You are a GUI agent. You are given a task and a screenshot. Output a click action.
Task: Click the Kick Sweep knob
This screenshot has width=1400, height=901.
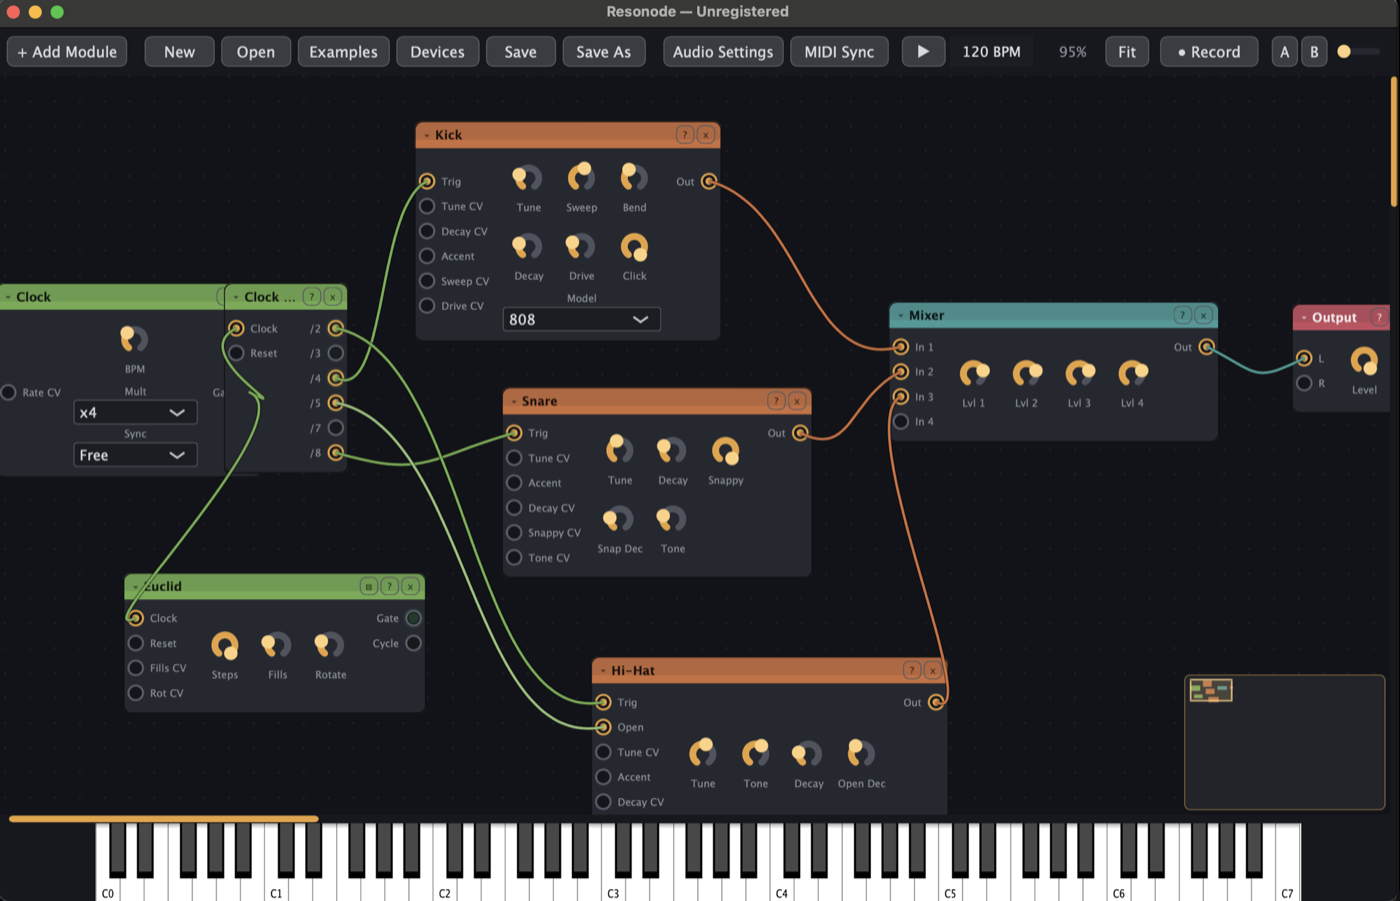coord(581,179)
